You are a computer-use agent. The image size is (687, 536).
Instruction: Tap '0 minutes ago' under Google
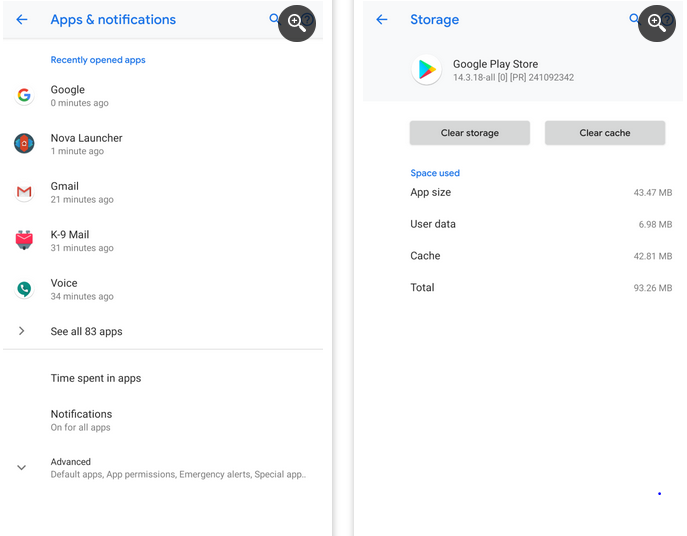point(79,103)
